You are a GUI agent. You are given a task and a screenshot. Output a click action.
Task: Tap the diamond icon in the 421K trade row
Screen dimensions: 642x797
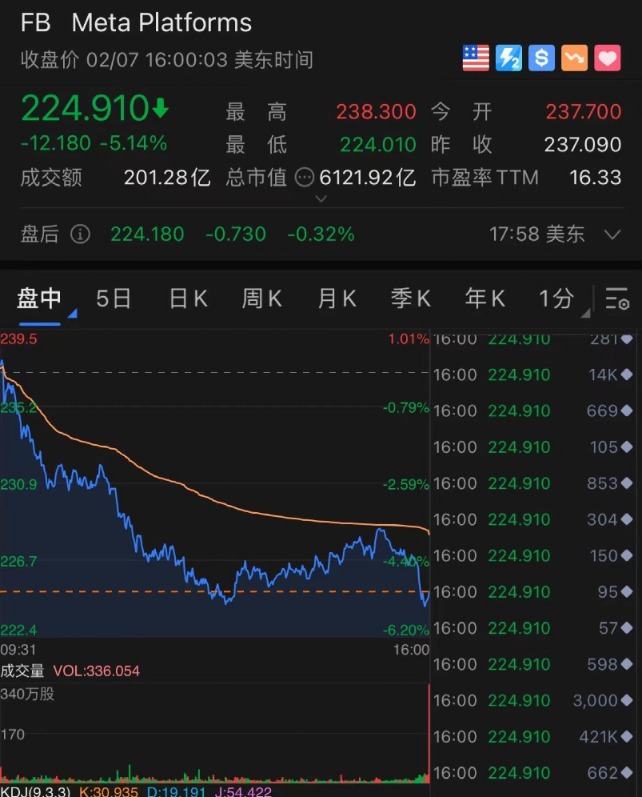pyautogui.click(x=627, y=737)
